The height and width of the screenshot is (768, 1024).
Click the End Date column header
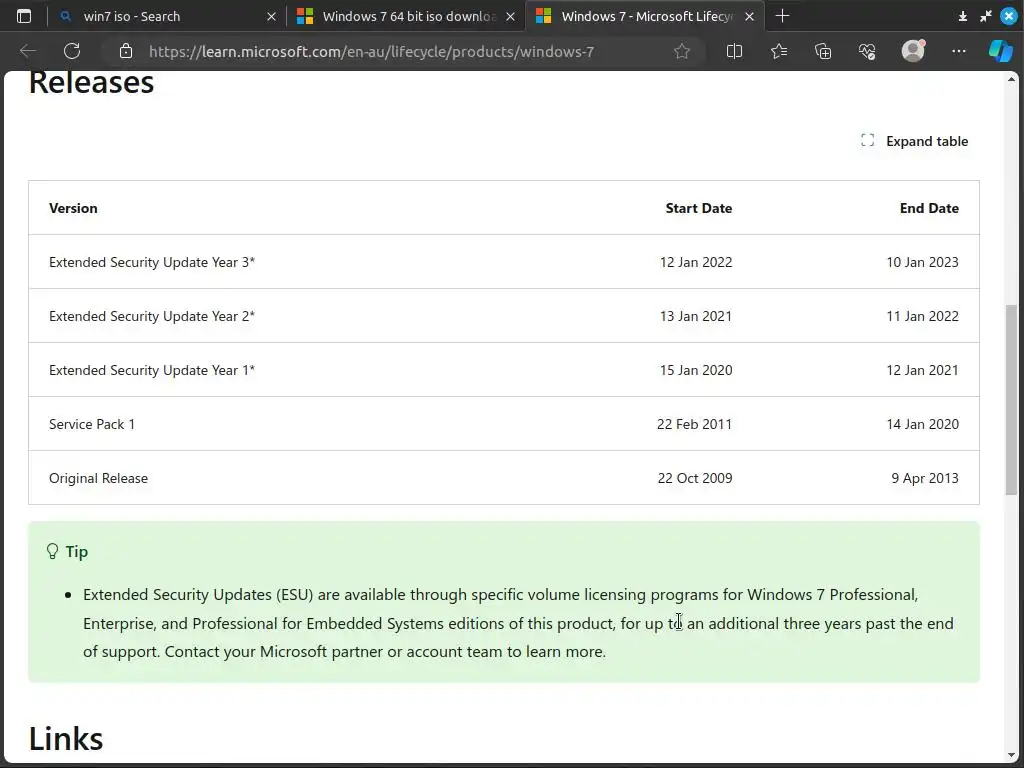click(x=929, y=208)
